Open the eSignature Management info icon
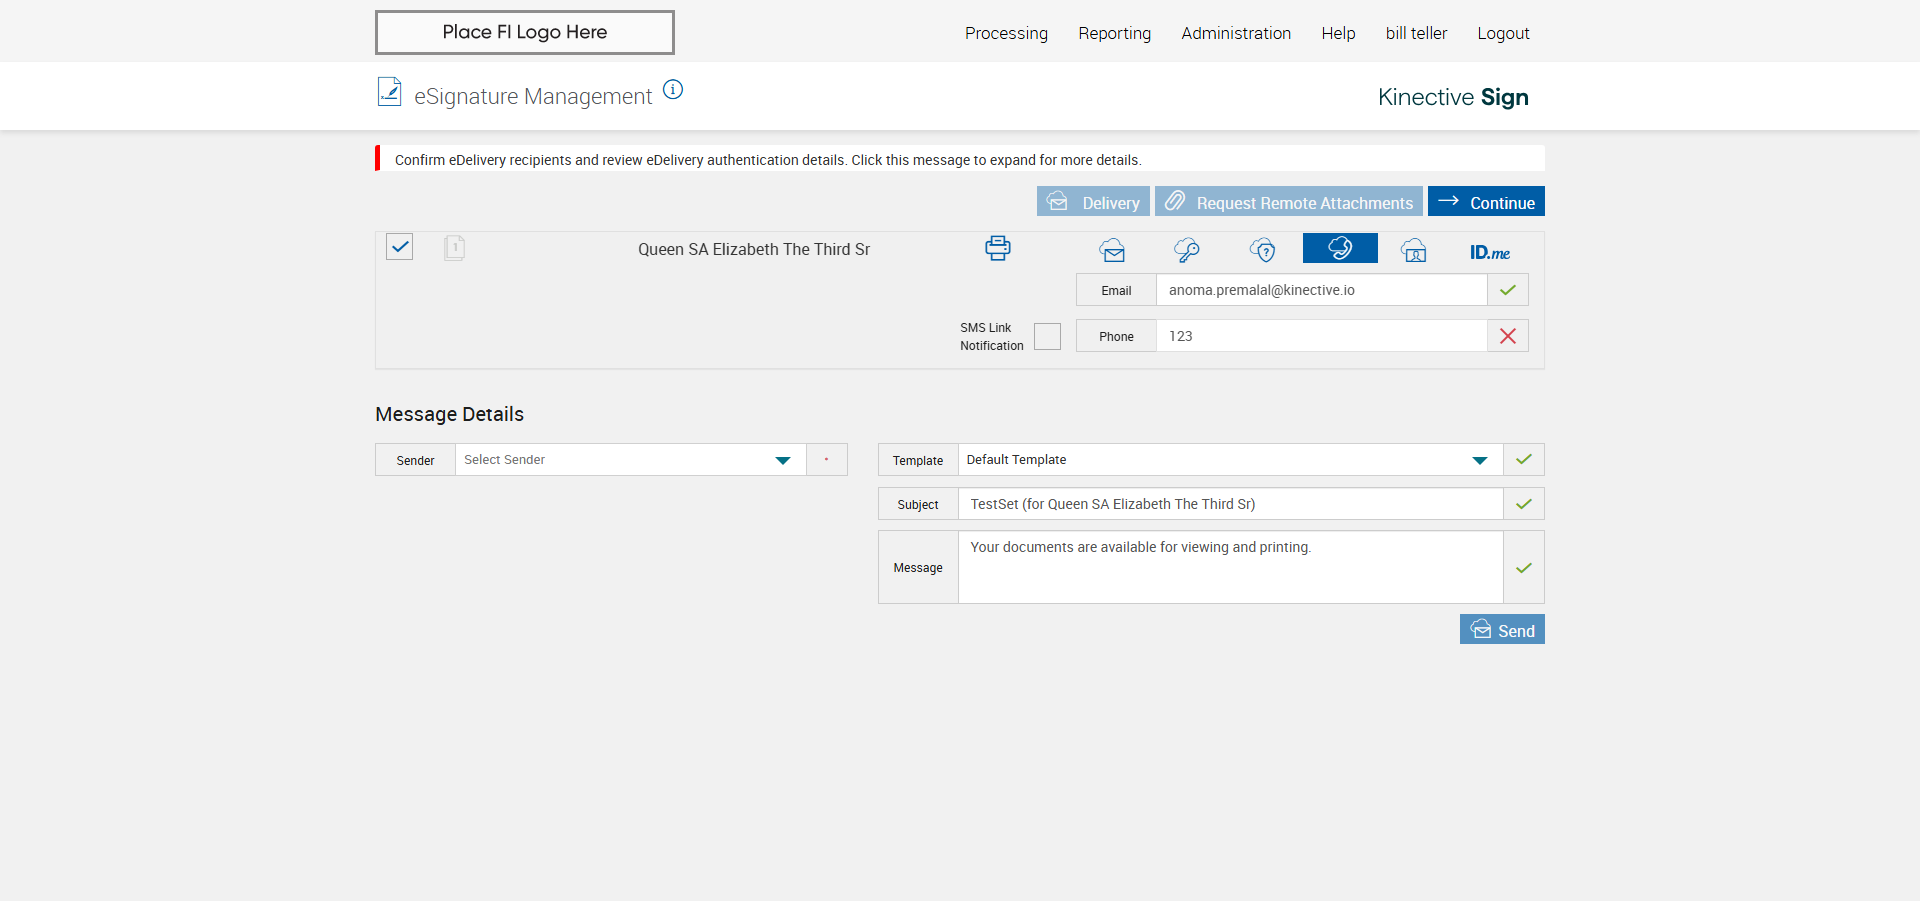 pyautogui.click(x=673, y=90)
